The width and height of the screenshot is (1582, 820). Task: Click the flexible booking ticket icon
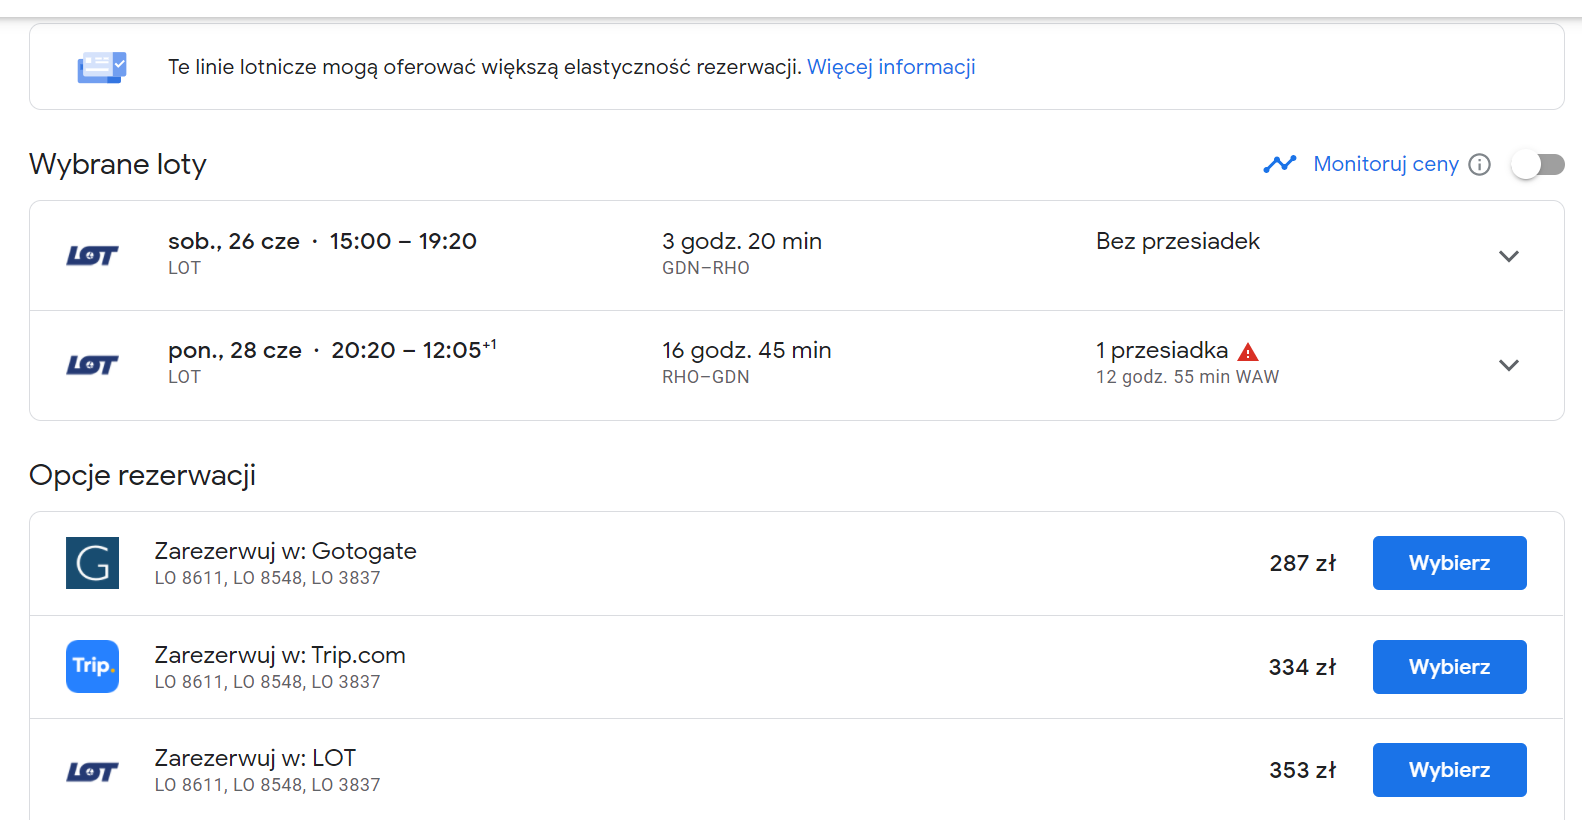pyautogui.click(x=102, y=67)
